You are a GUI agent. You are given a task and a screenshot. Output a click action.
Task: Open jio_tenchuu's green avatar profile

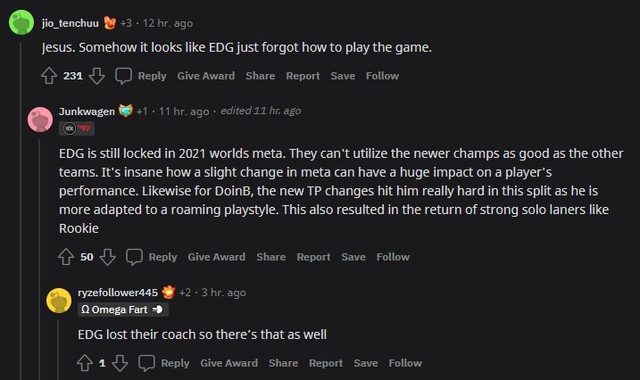pyautogui.click(x=21, y=22)
